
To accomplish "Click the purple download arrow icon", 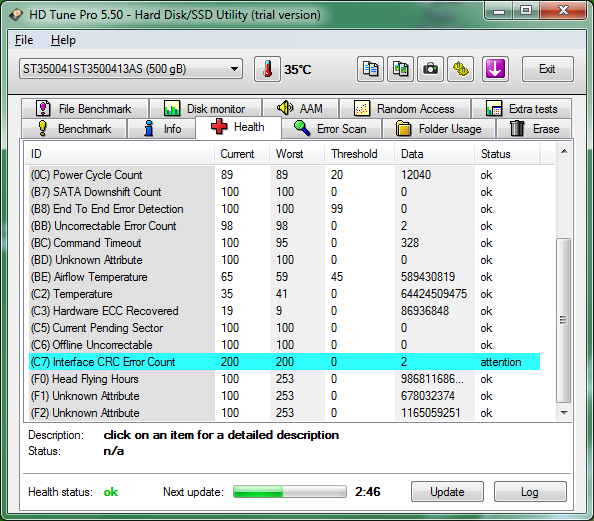I will tap(495, 69).
